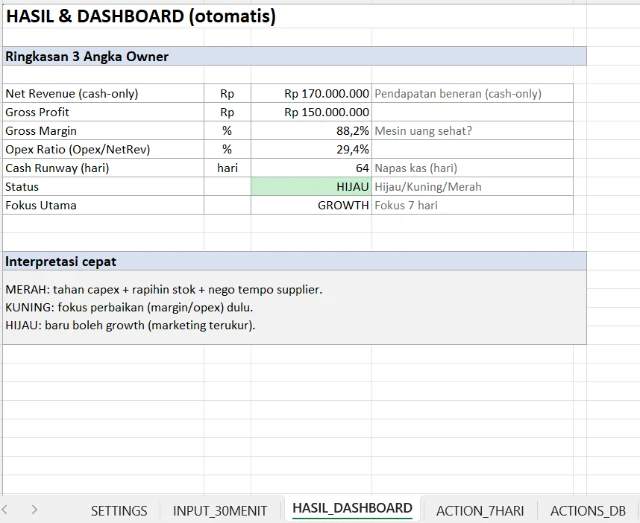Select the HASIL & DASHBOARD title cell

(x=140, y=17)
